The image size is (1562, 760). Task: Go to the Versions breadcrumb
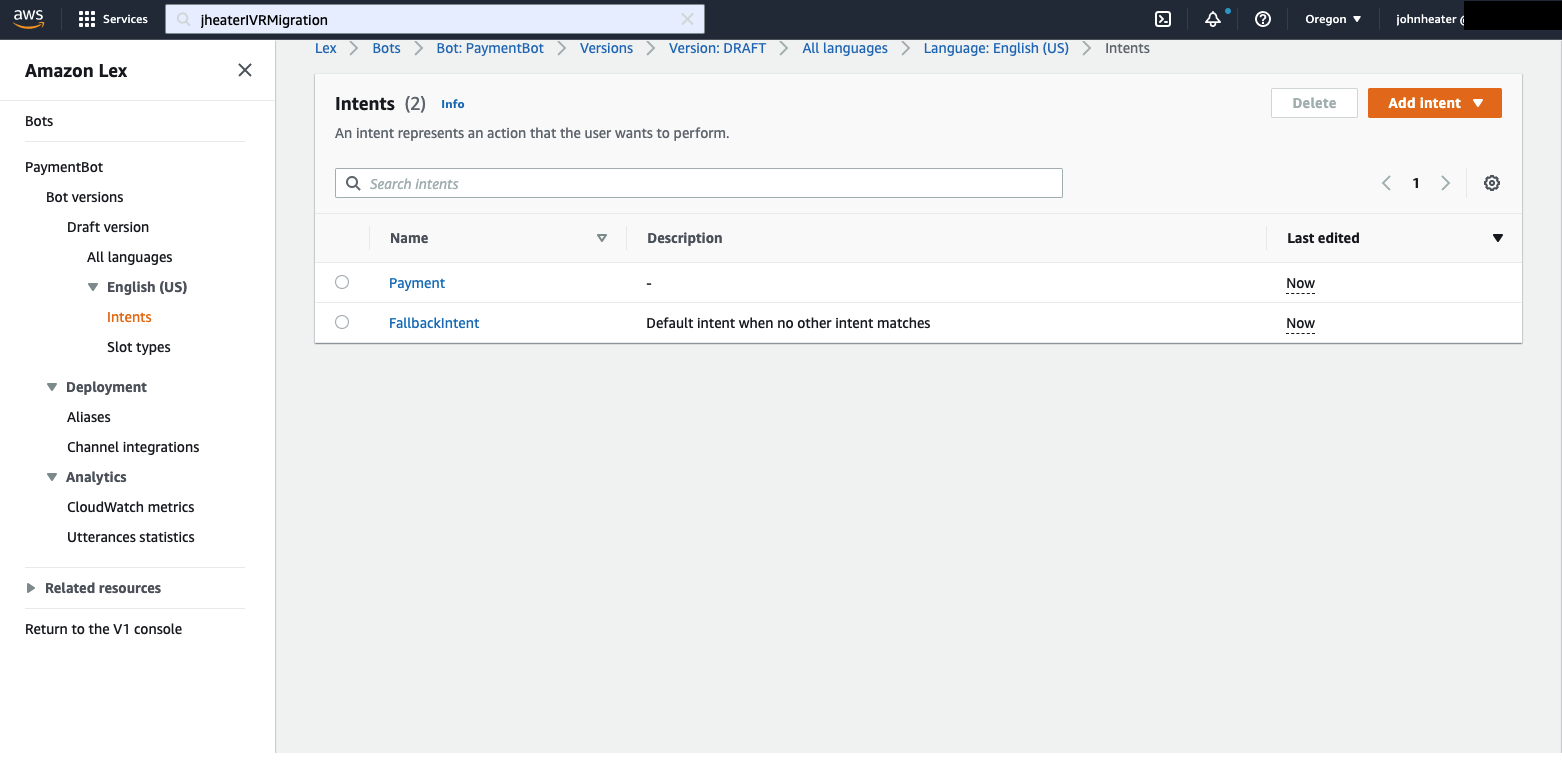[x=606, y=48]
